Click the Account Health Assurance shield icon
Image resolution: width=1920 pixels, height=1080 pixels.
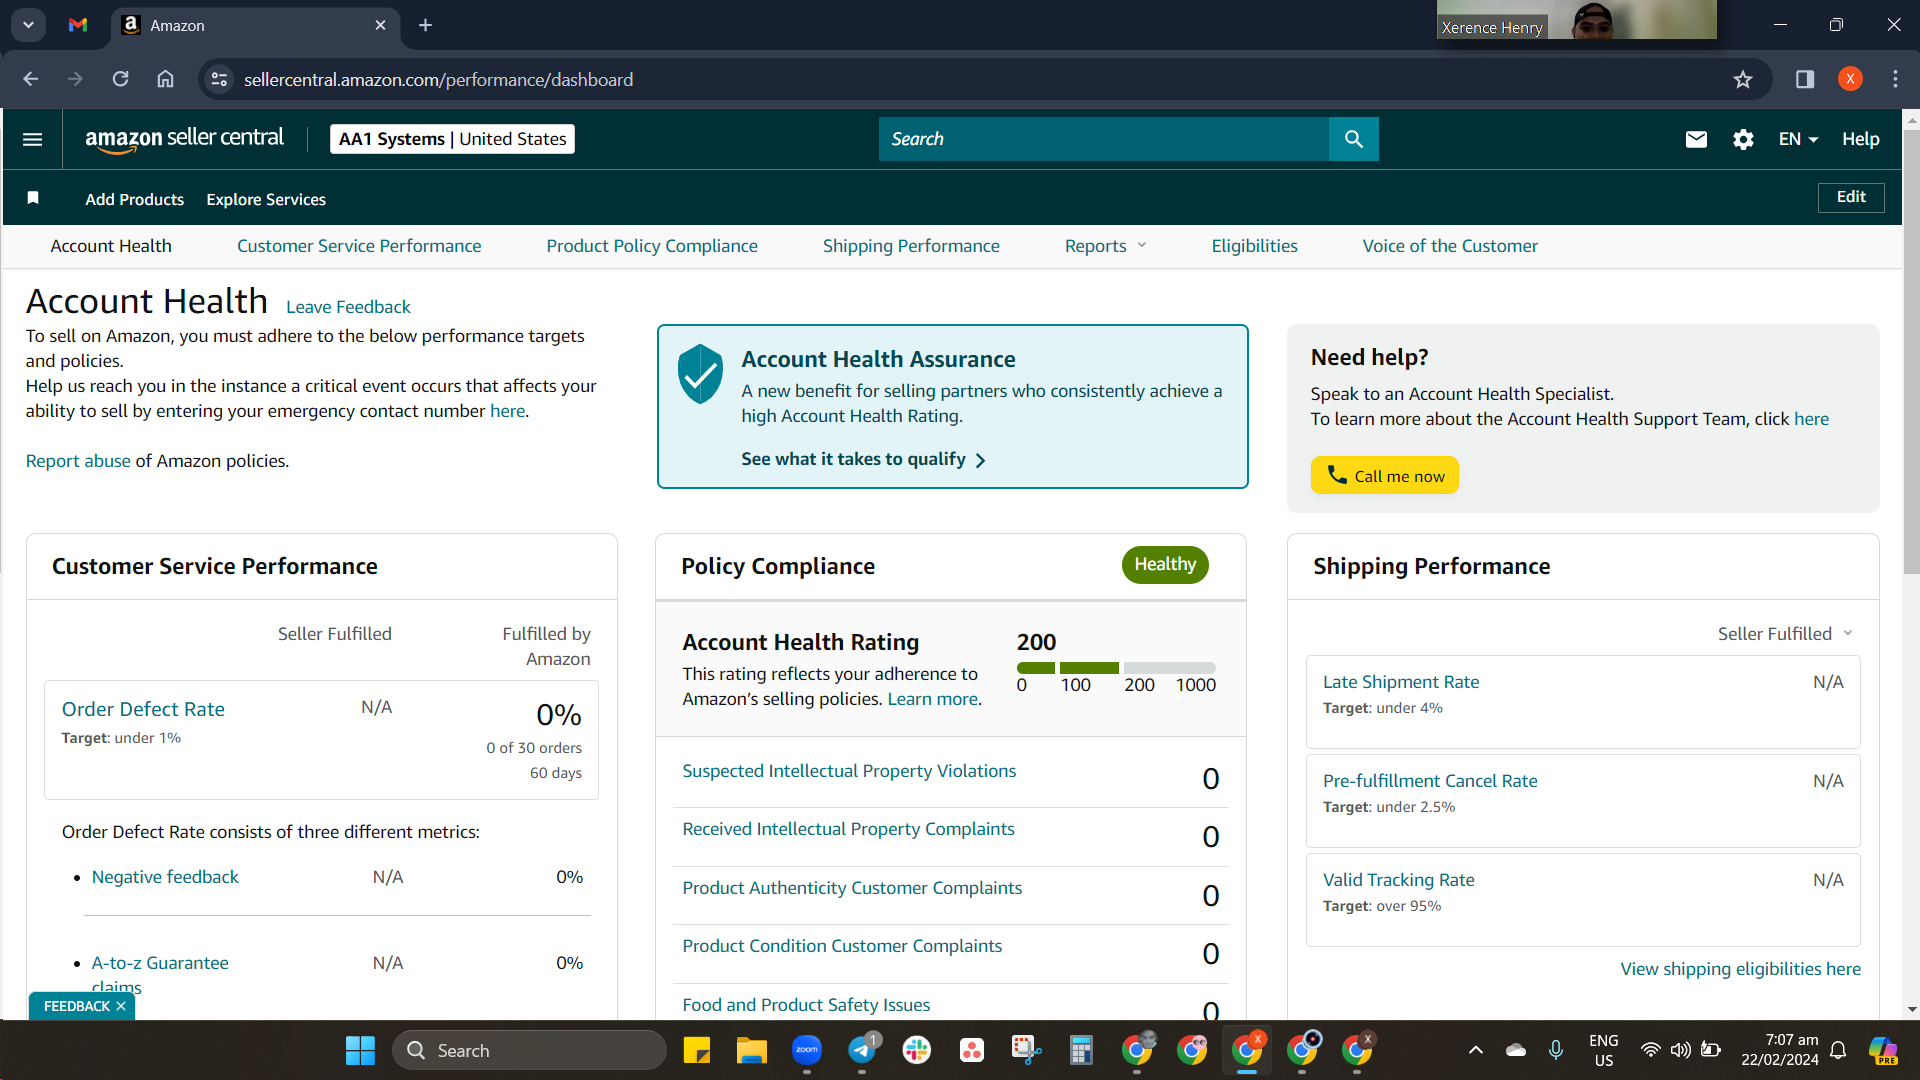pos(700,374)
